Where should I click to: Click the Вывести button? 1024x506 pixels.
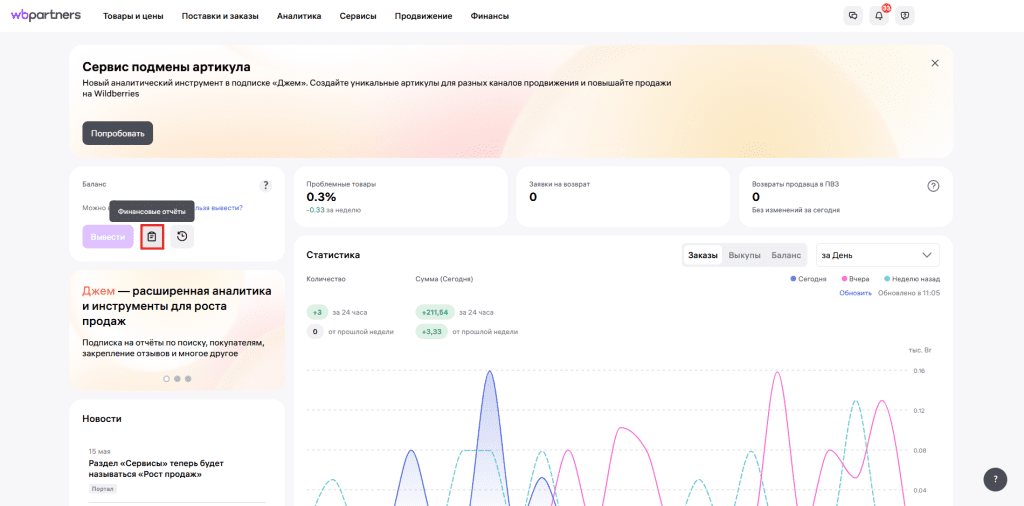point(108,236)
